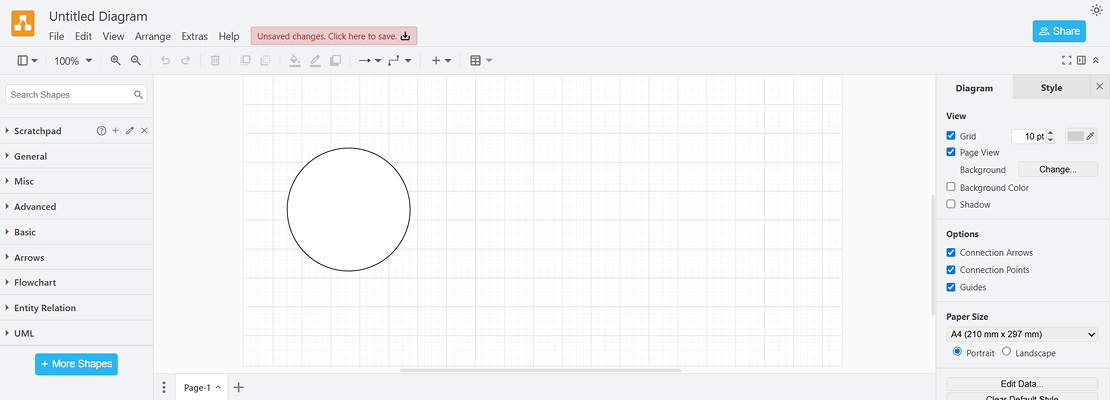Viewport: 1110px width, 400px height.
Task: Click the blue Share button
Action: (x=1058, y=31)
